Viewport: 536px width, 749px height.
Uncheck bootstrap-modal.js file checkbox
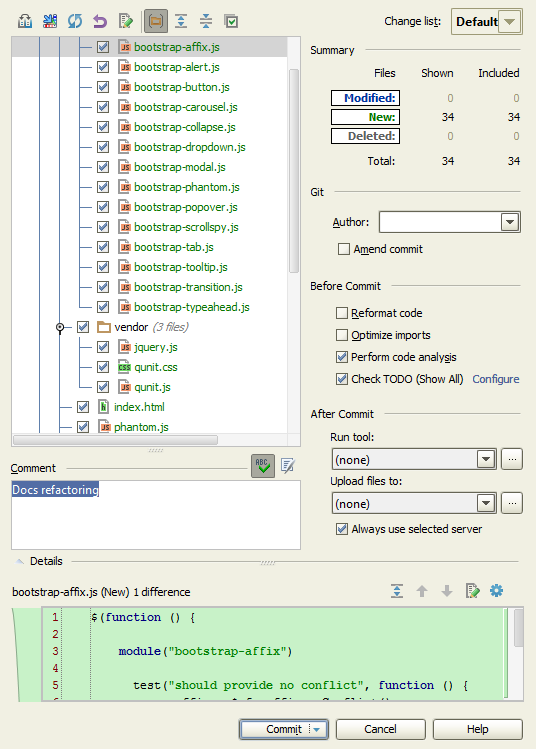coord(103,167)
